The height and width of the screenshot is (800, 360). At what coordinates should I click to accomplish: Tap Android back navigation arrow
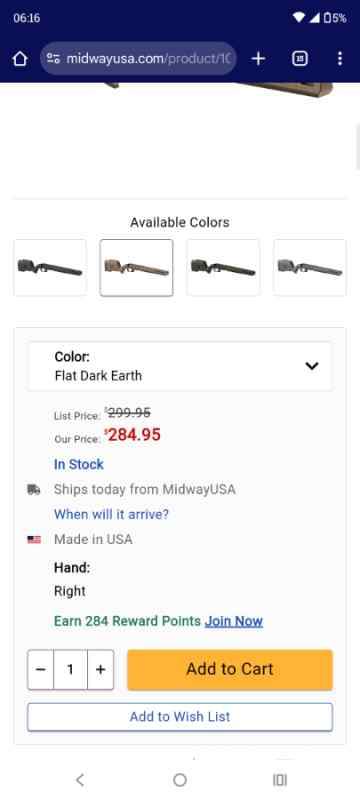pyautogui.click(x=80, y=780)
